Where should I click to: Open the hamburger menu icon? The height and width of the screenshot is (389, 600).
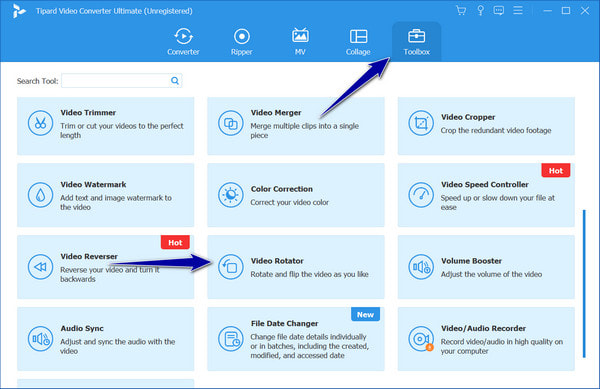518,10
